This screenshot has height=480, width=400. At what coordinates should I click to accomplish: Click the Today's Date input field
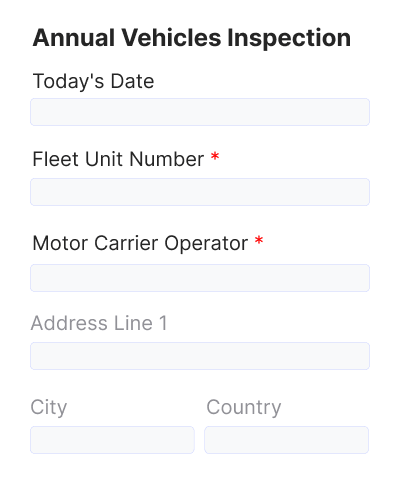click(x=200, y=112)
